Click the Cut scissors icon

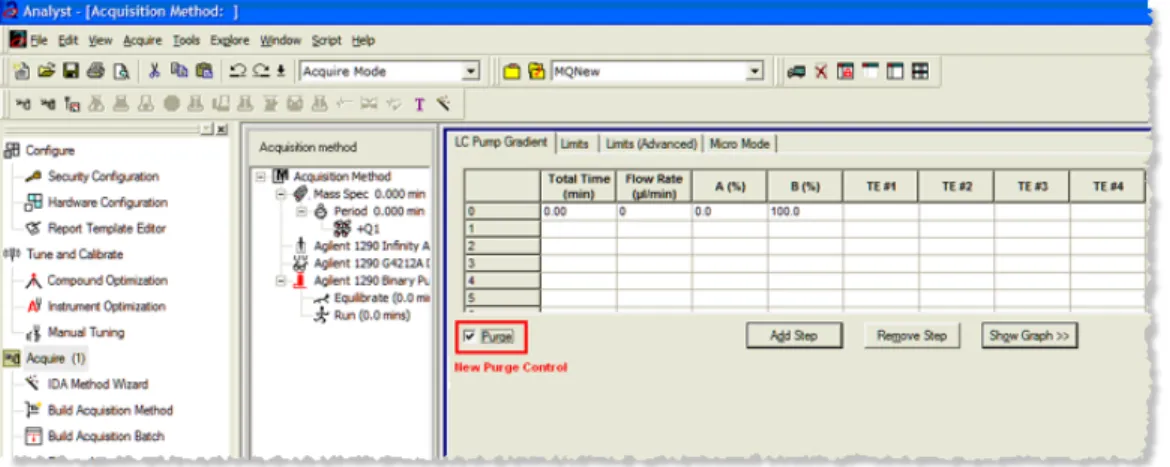[x=154, y=72]
